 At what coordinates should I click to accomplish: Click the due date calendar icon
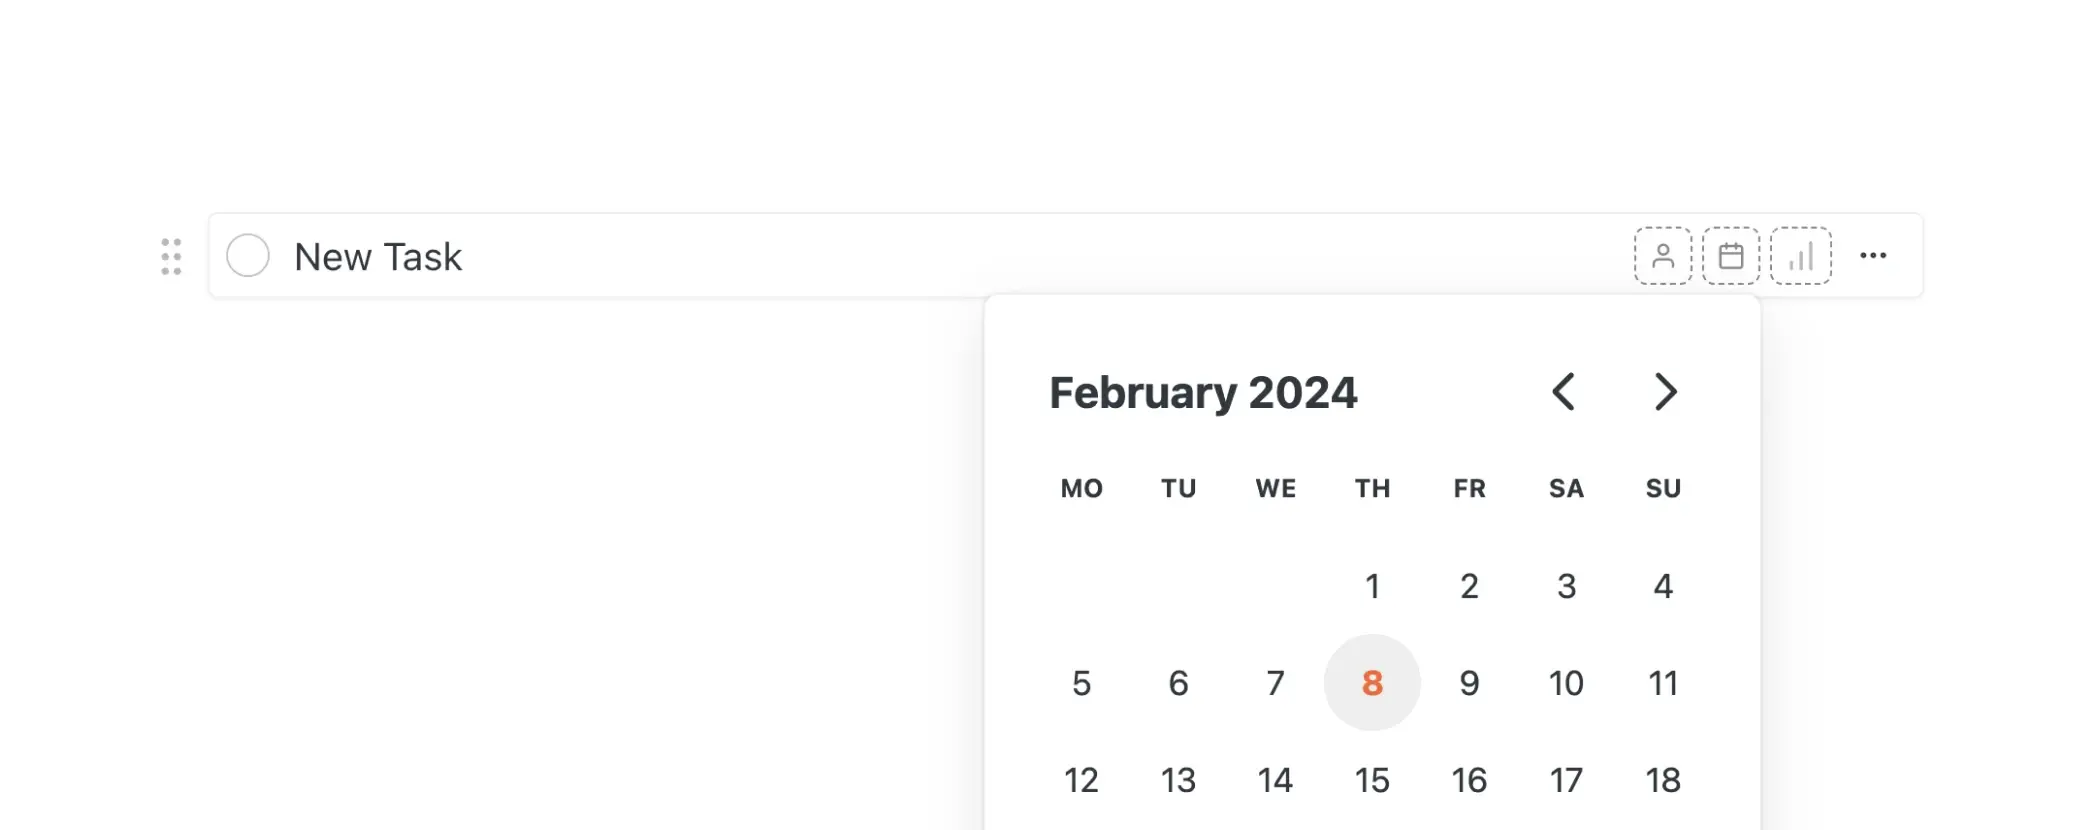pyautogui.click(x=1731, y=256)
